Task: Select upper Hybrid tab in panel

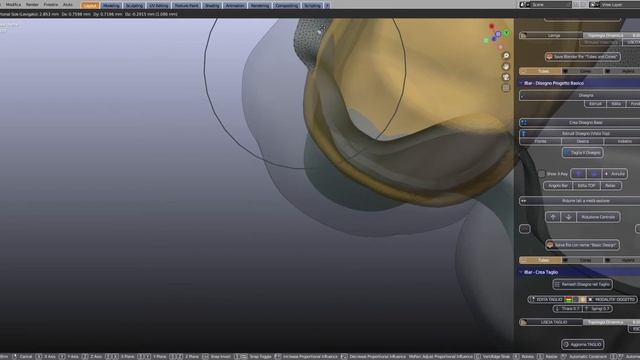Action: pos(622,71)
